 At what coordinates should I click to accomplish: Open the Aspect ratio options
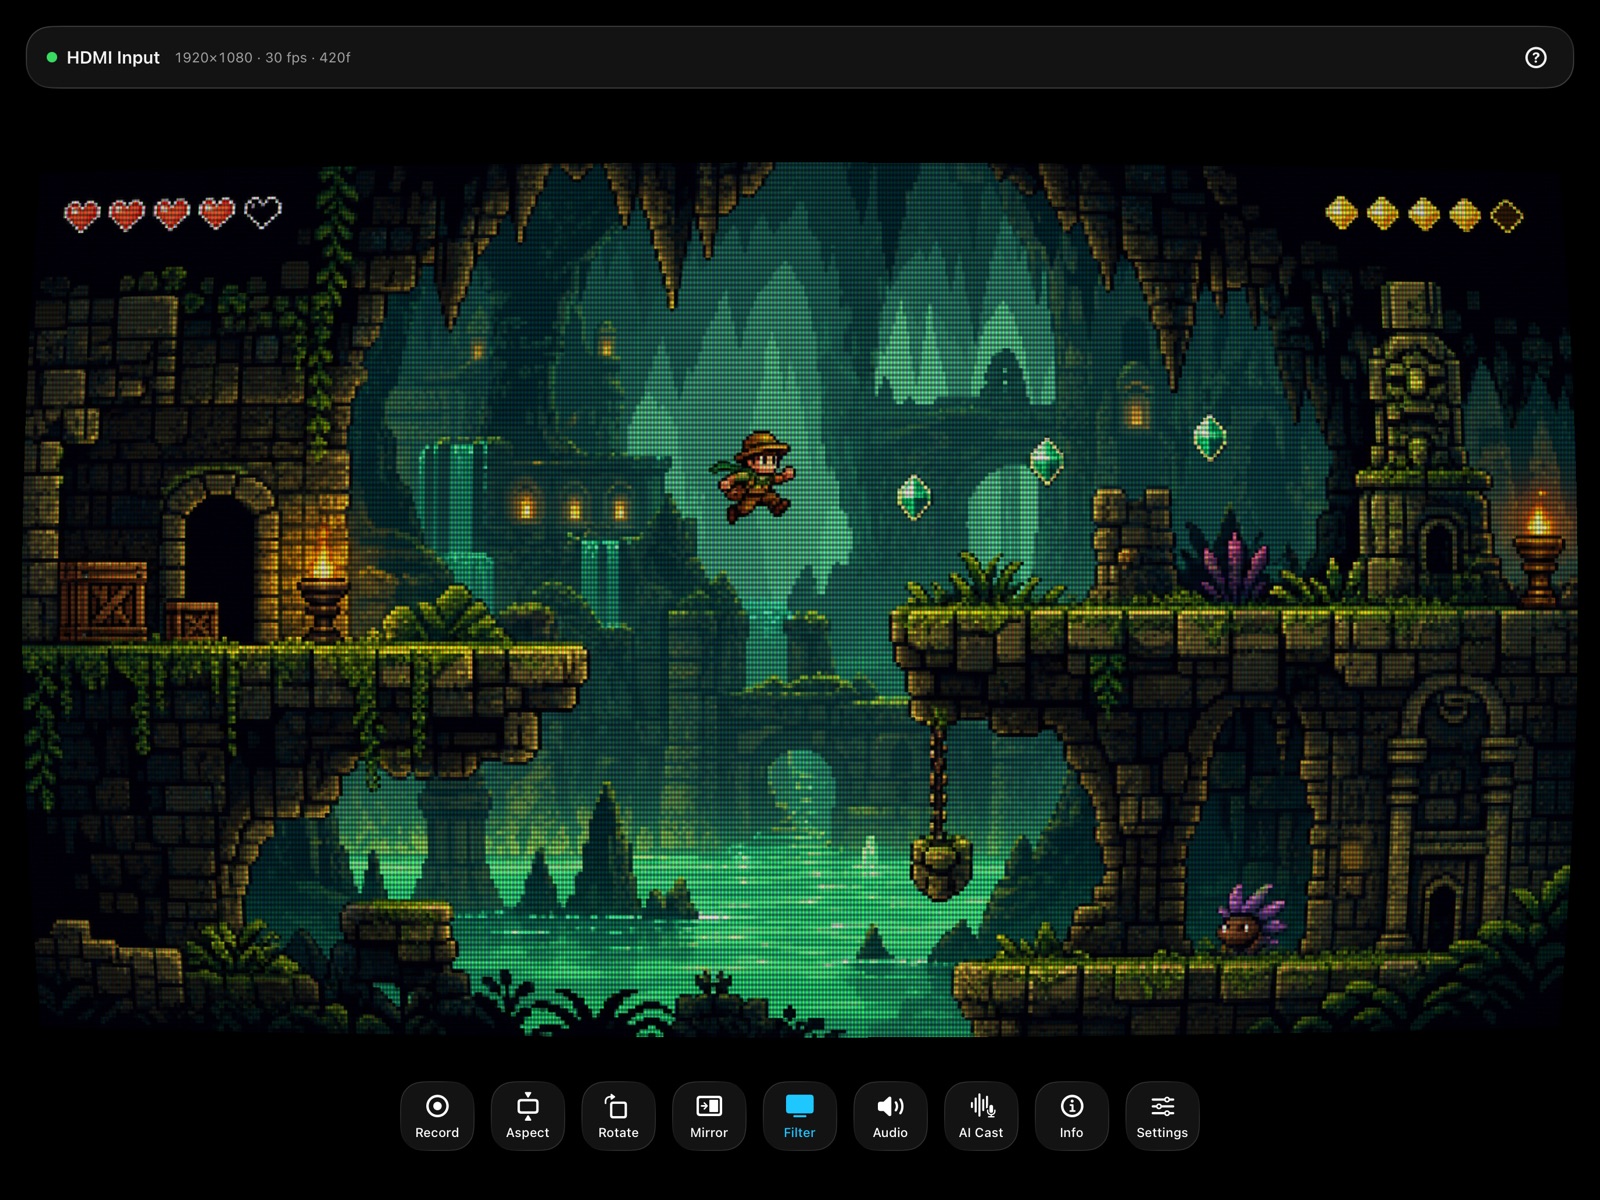pyautogui.click(x=528, y=1116)
